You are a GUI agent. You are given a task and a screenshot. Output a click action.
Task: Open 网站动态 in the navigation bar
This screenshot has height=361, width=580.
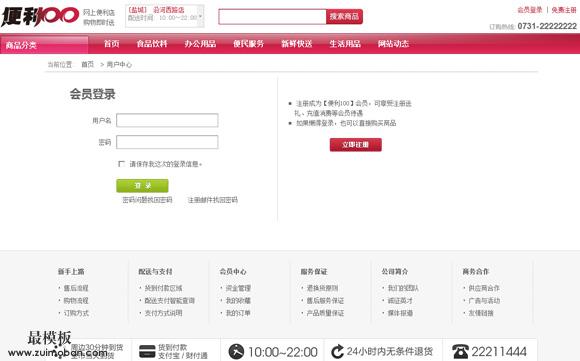pos(393,44)
